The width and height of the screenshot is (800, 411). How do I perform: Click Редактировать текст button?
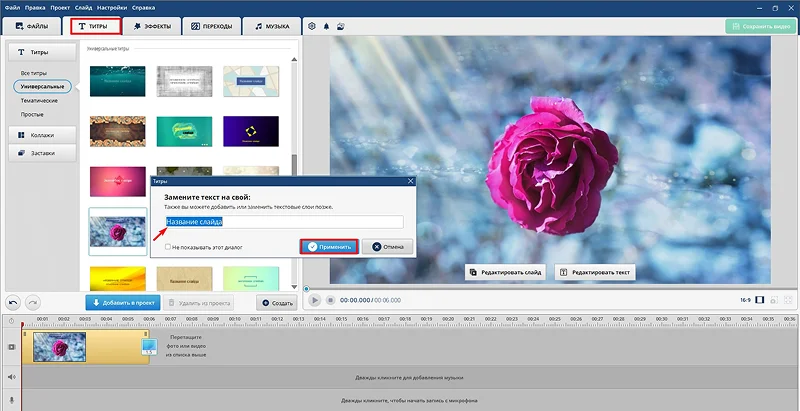pyautogui.click(x=595, y=272)
